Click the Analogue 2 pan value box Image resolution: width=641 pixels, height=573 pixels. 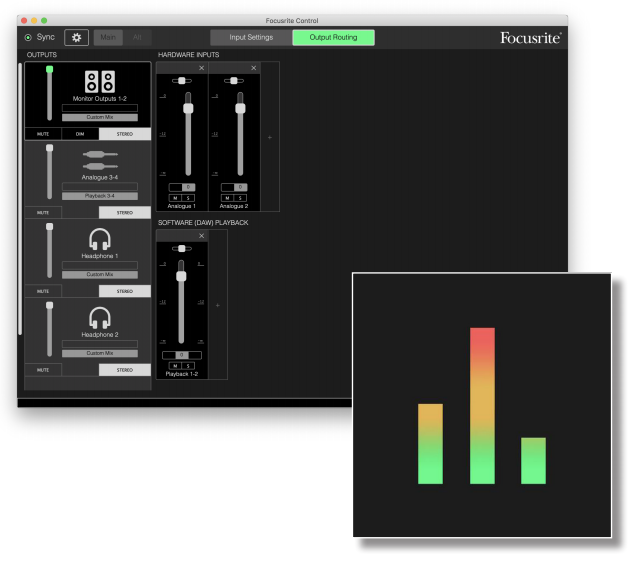click(234, 187)
